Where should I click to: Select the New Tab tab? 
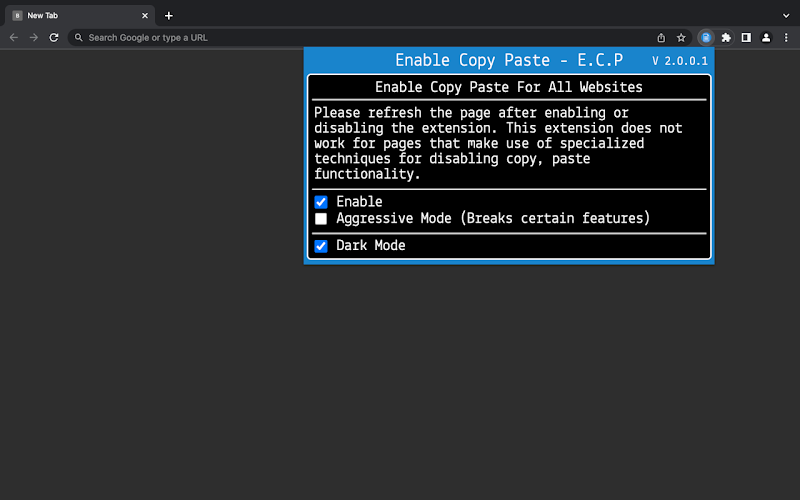coord(80,16)
